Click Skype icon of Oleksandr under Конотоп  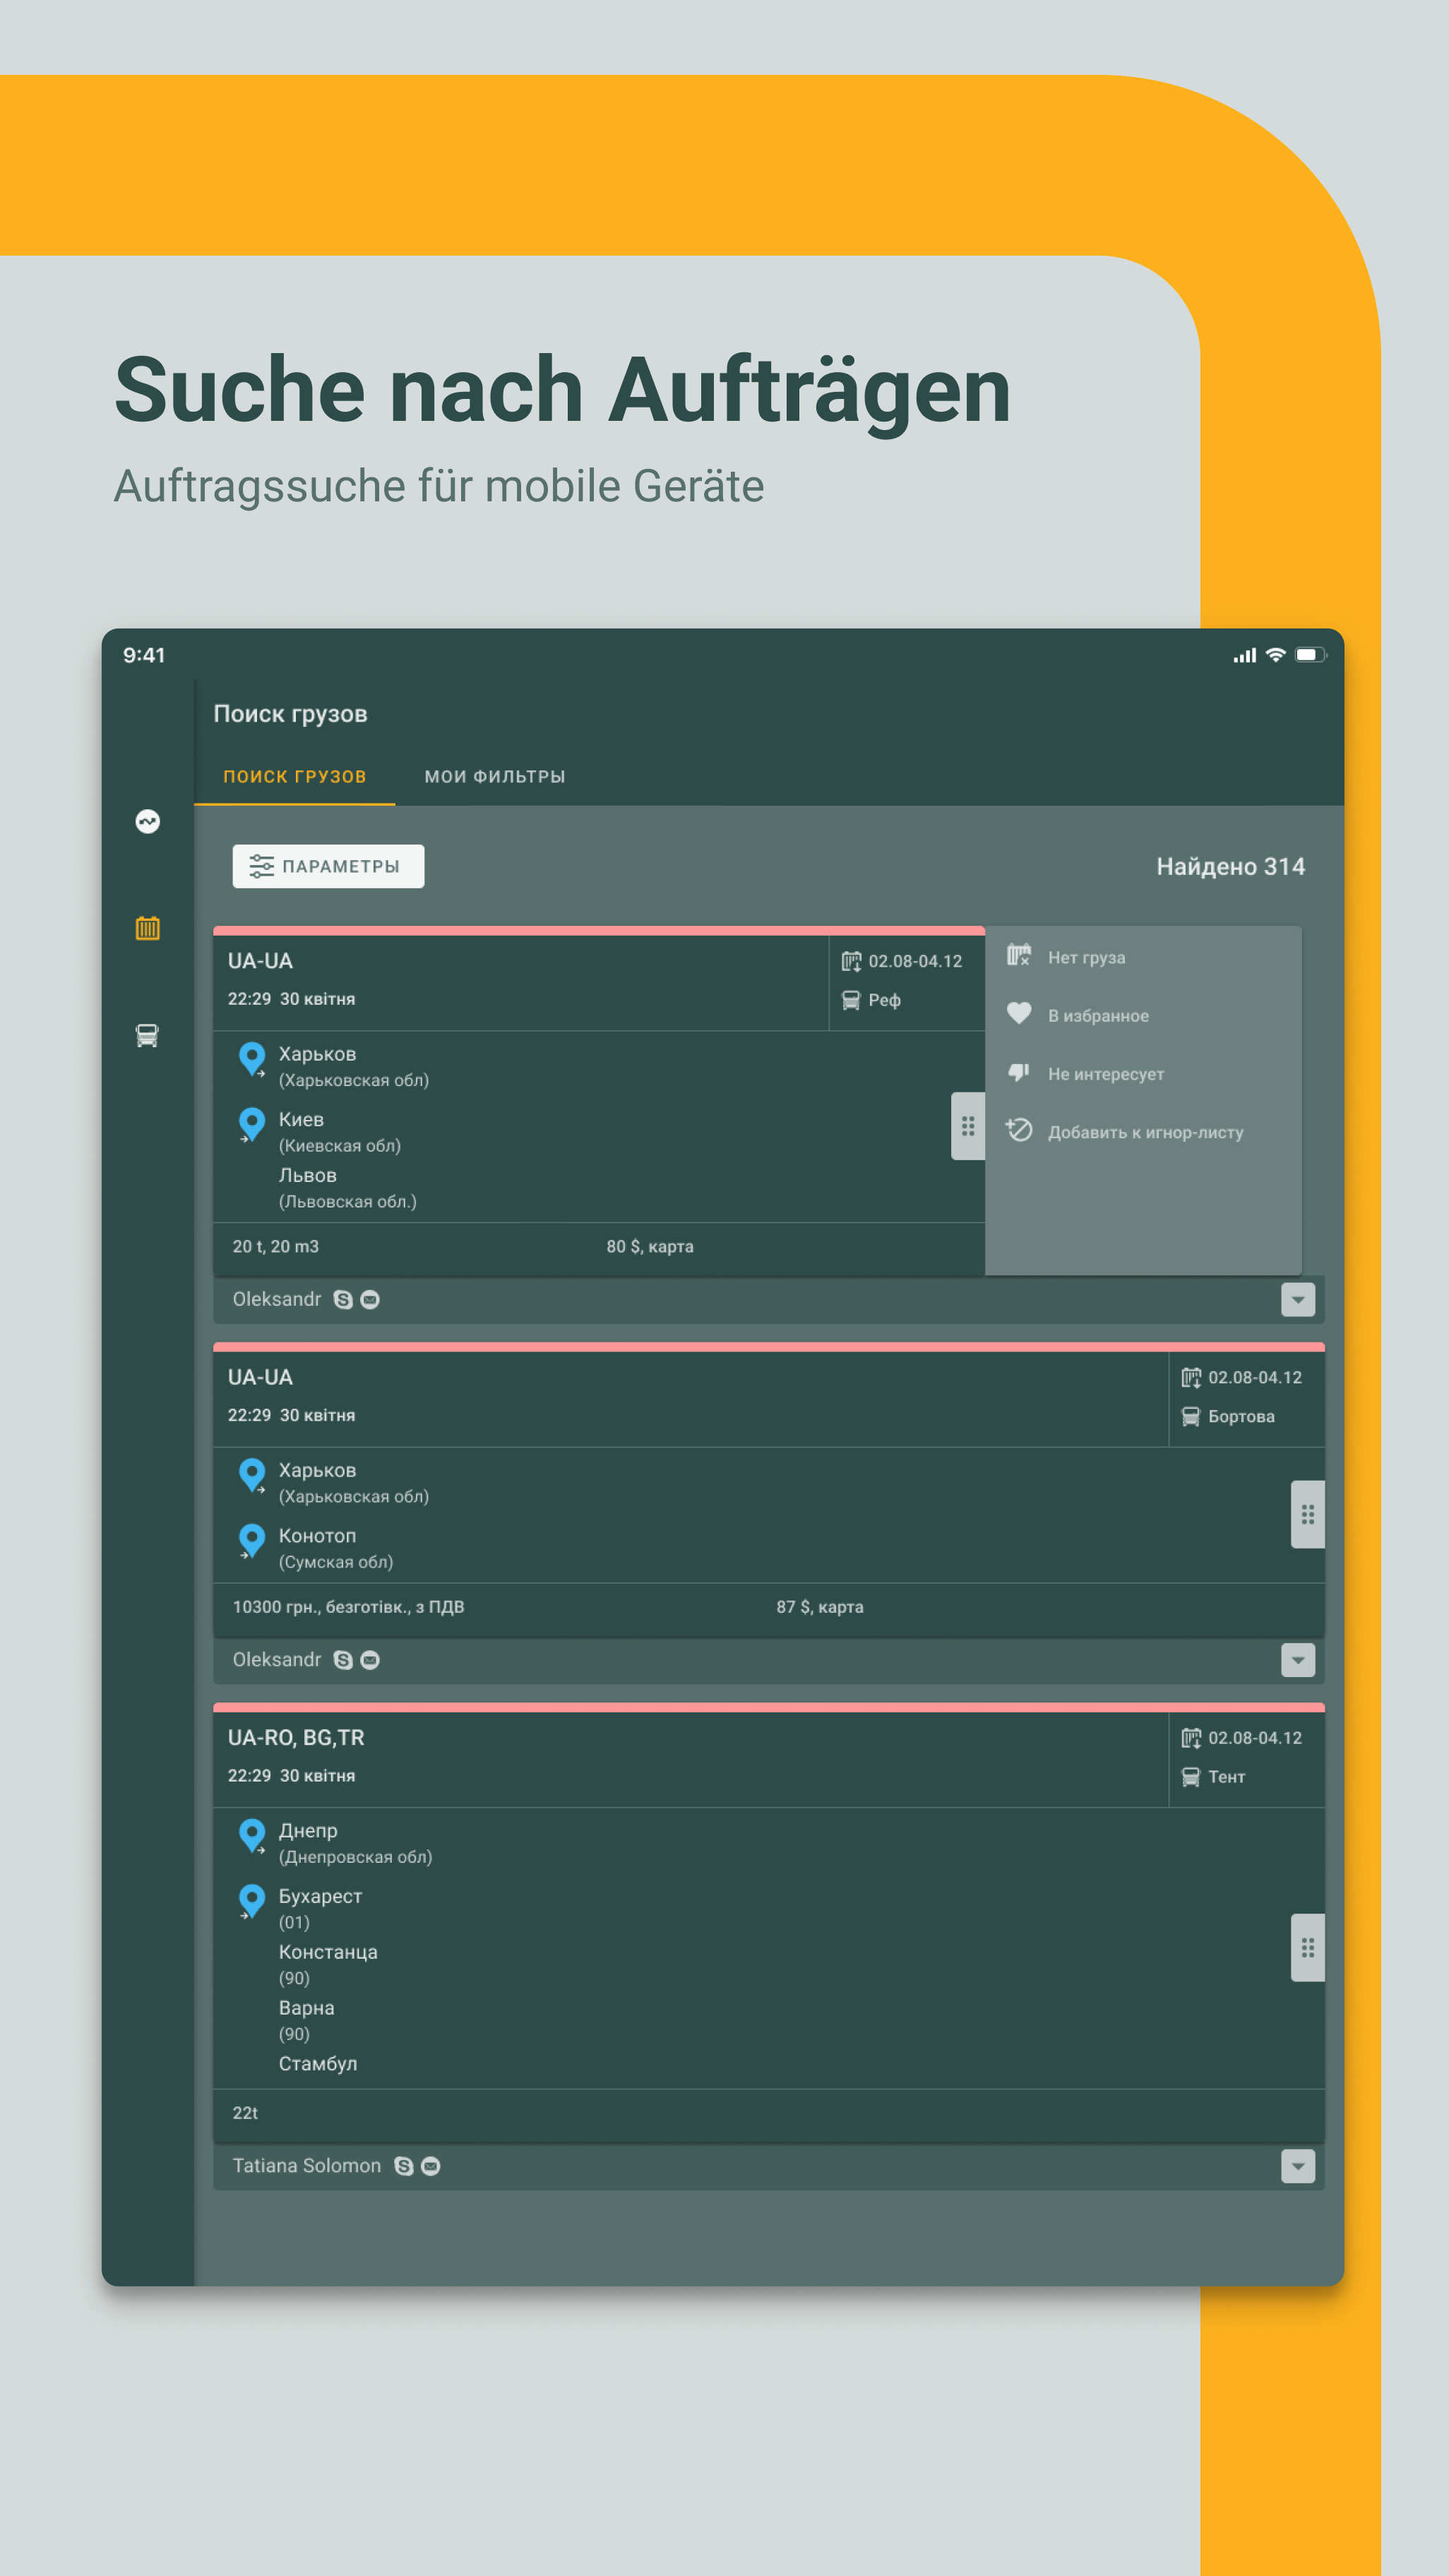(x=343, y=1660)
